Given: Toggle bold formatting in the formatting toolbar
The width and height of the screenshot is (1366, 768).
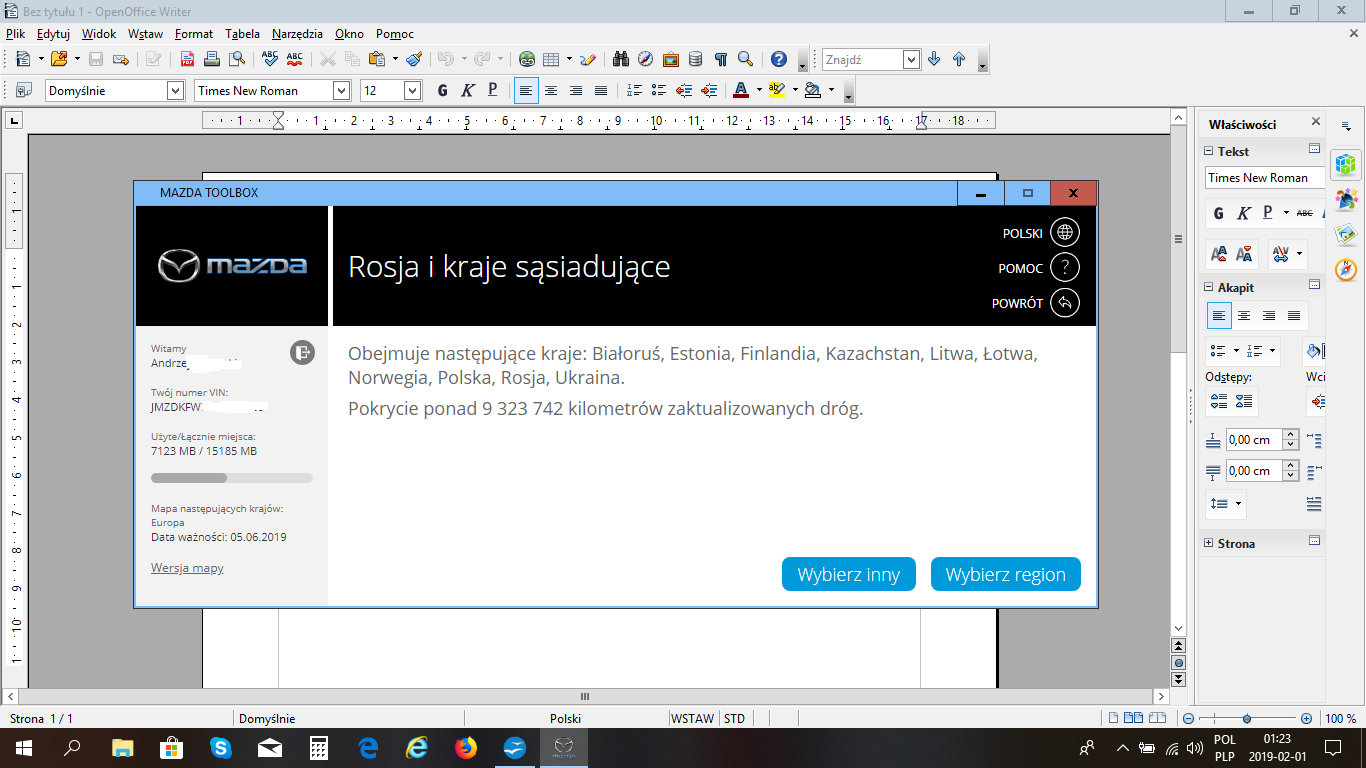Looking at the screenshot, I should tap(442, 91).
